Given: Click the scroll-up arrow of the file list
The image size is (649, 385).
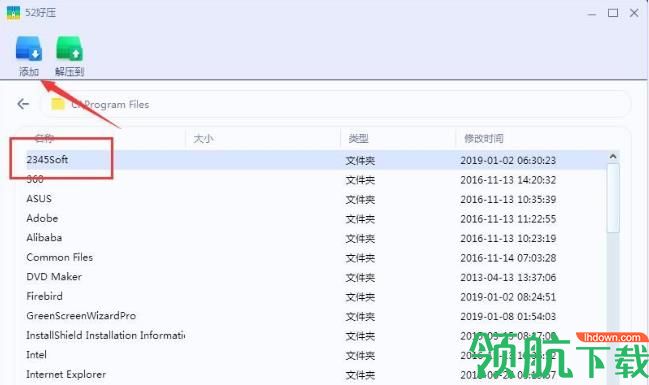Looking at the screenshot, I should 613,156.
